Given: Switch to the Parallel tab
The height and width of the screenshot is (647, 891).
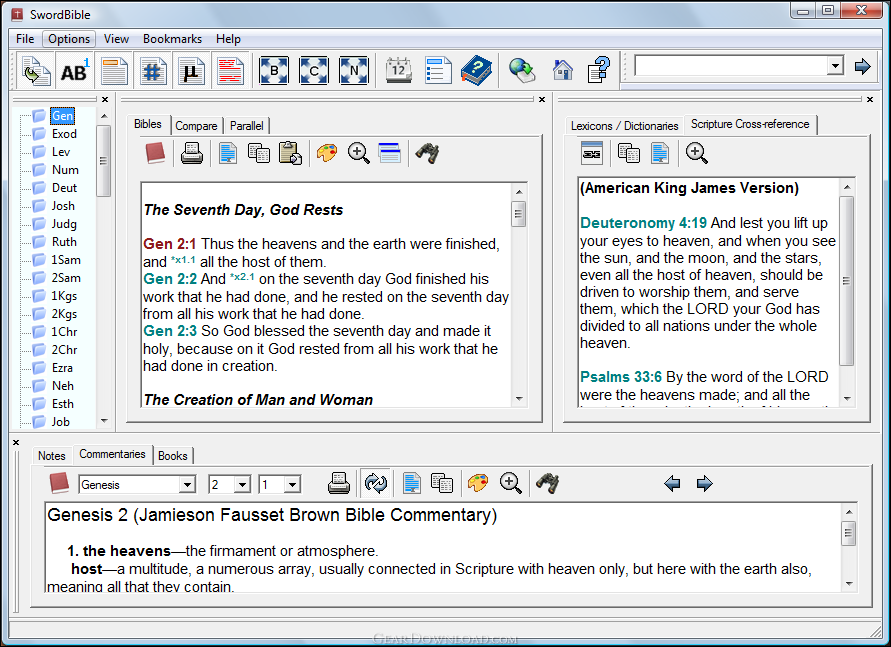Looking at the screenshot, I should tap(247, 126).
